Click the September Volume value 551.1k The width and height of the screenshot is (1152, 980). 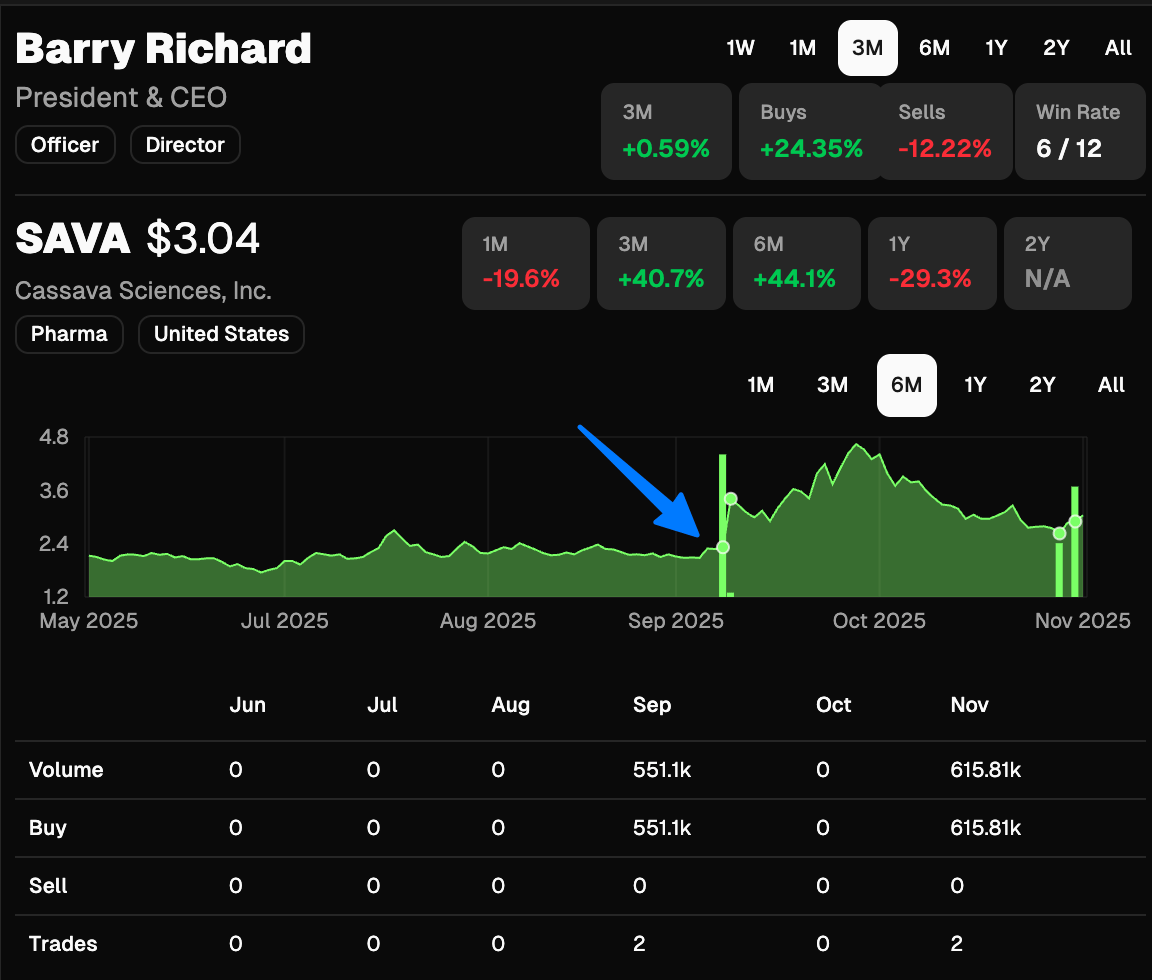[x=662, y=770]
